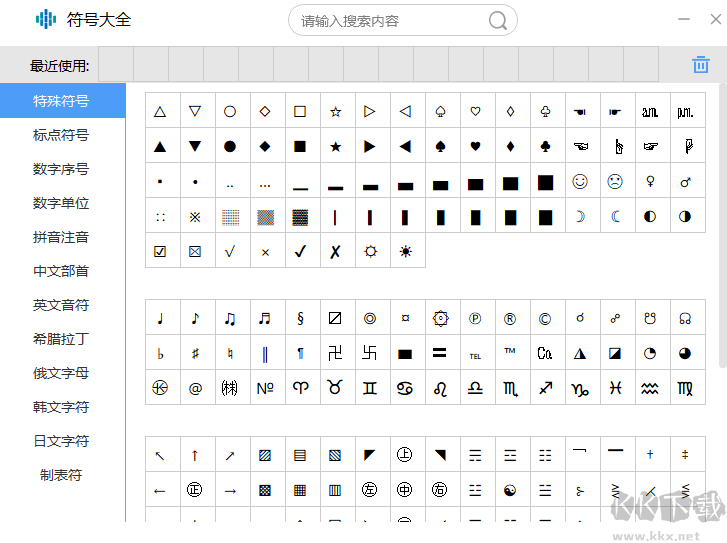Choose the checked ballot box ☑
Screen dimensions: 727x543
pyautogui.click(x=160, y=251)
